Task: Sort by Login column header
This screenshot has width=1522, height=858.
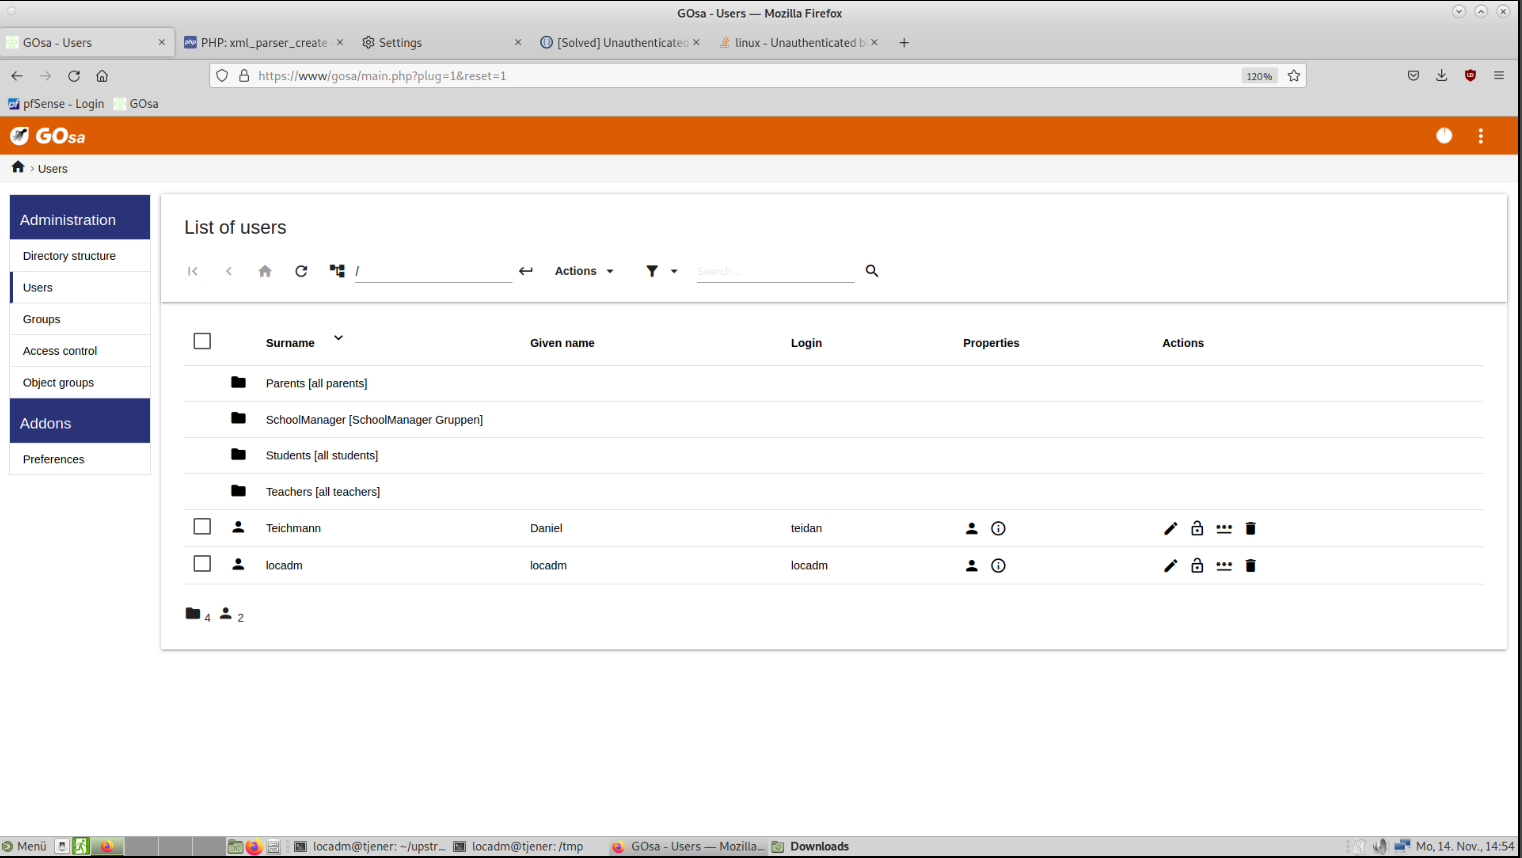Action: pyautogui.click(x=806, y=343)
